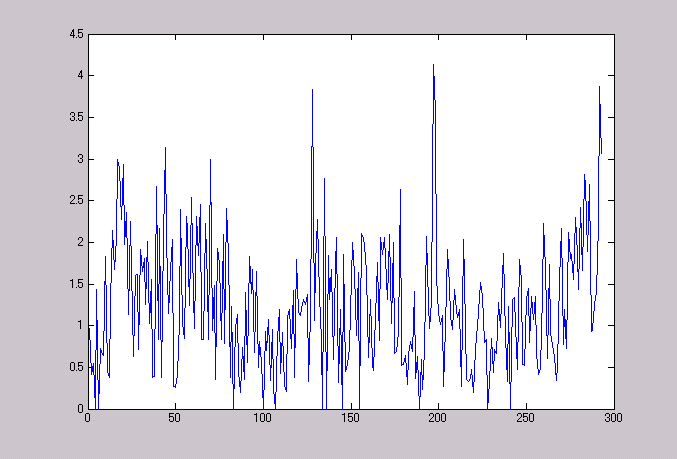
Task: Click the y-axis tick label 4
Action: click(x=80, y=76)
